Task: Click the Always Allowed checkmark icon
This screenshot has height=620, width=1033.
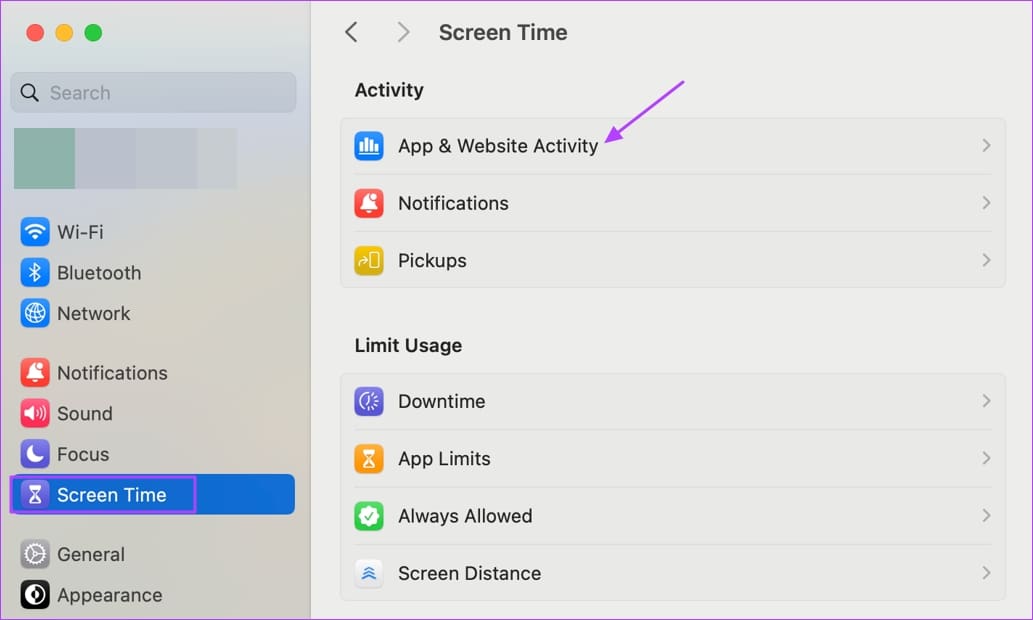Action: 369,515
